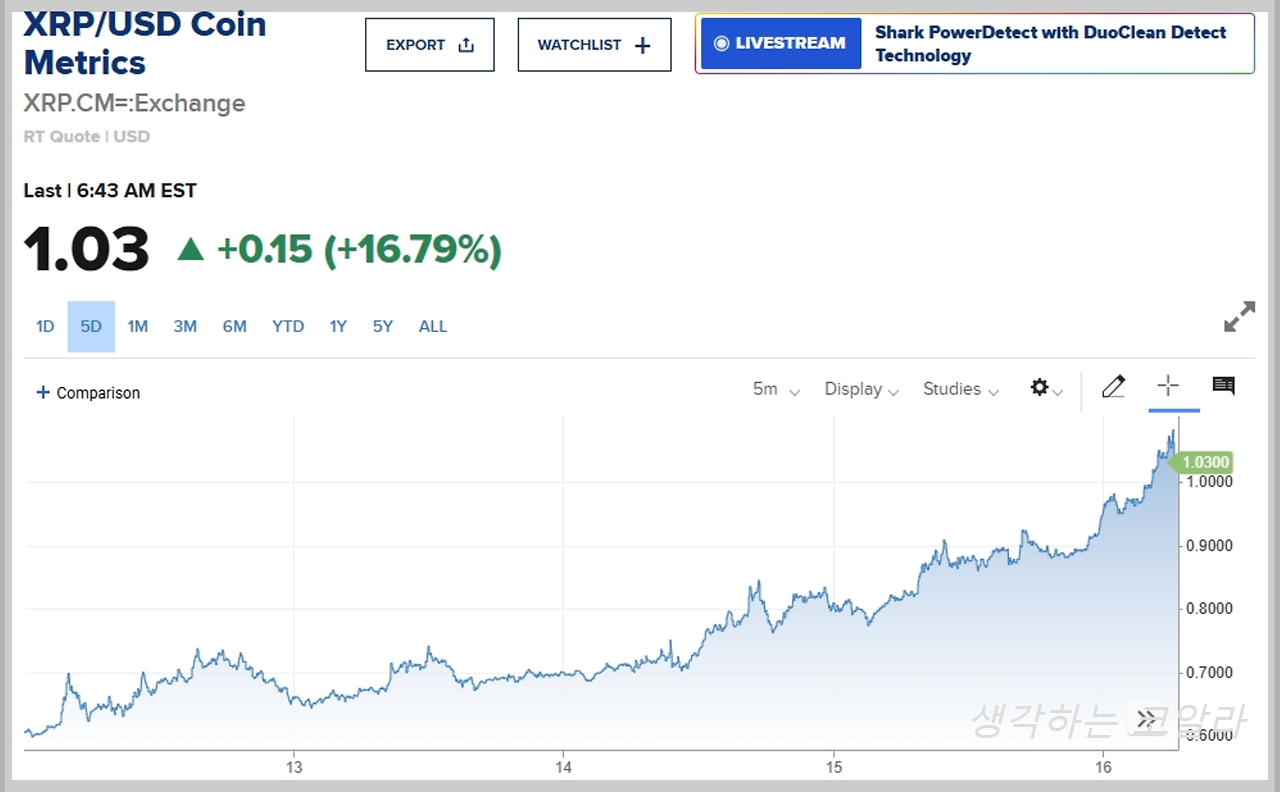Click the 0.8000 price axis label

pyautogui.click(x=1209, y=609)
